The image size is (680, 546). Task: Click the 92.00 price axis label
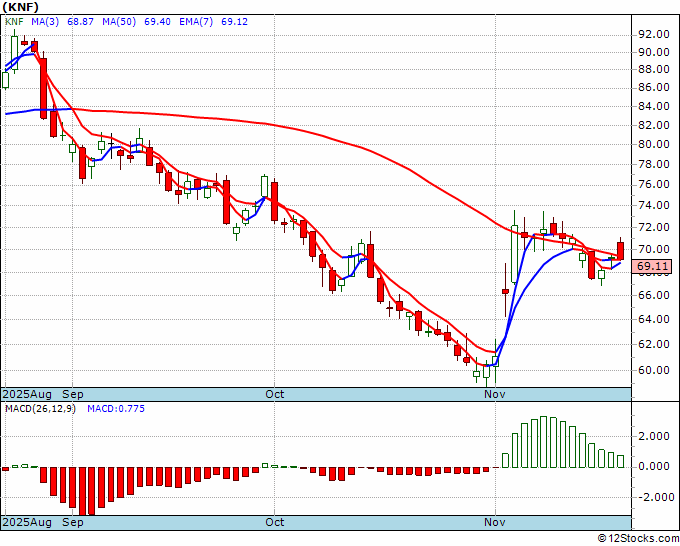click(654, 34)
